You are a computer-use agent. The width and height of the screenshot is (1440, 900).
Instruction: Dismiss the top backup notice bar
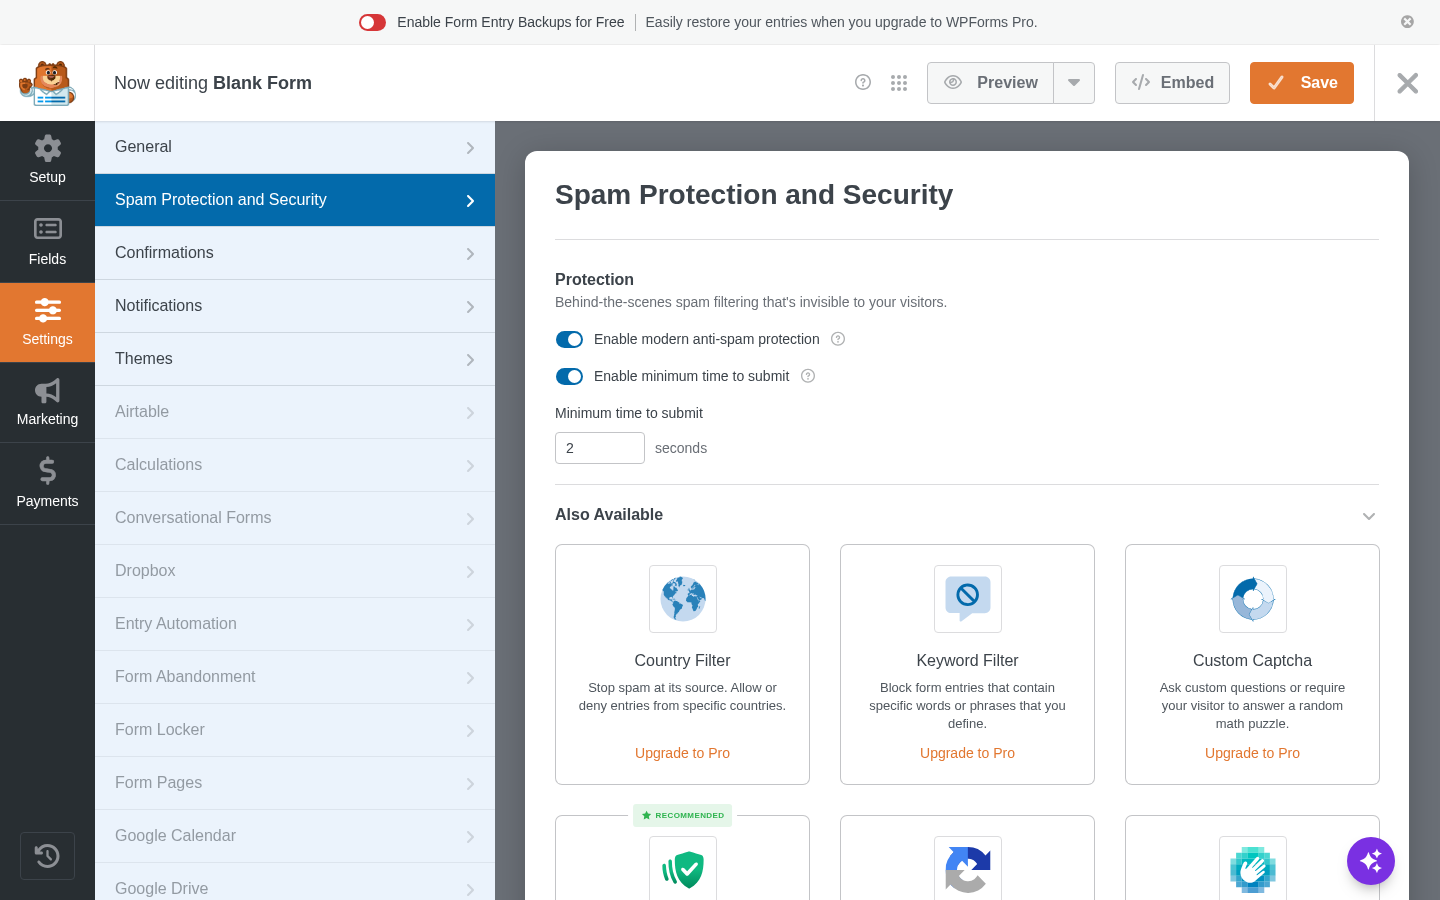(1407, 22)
